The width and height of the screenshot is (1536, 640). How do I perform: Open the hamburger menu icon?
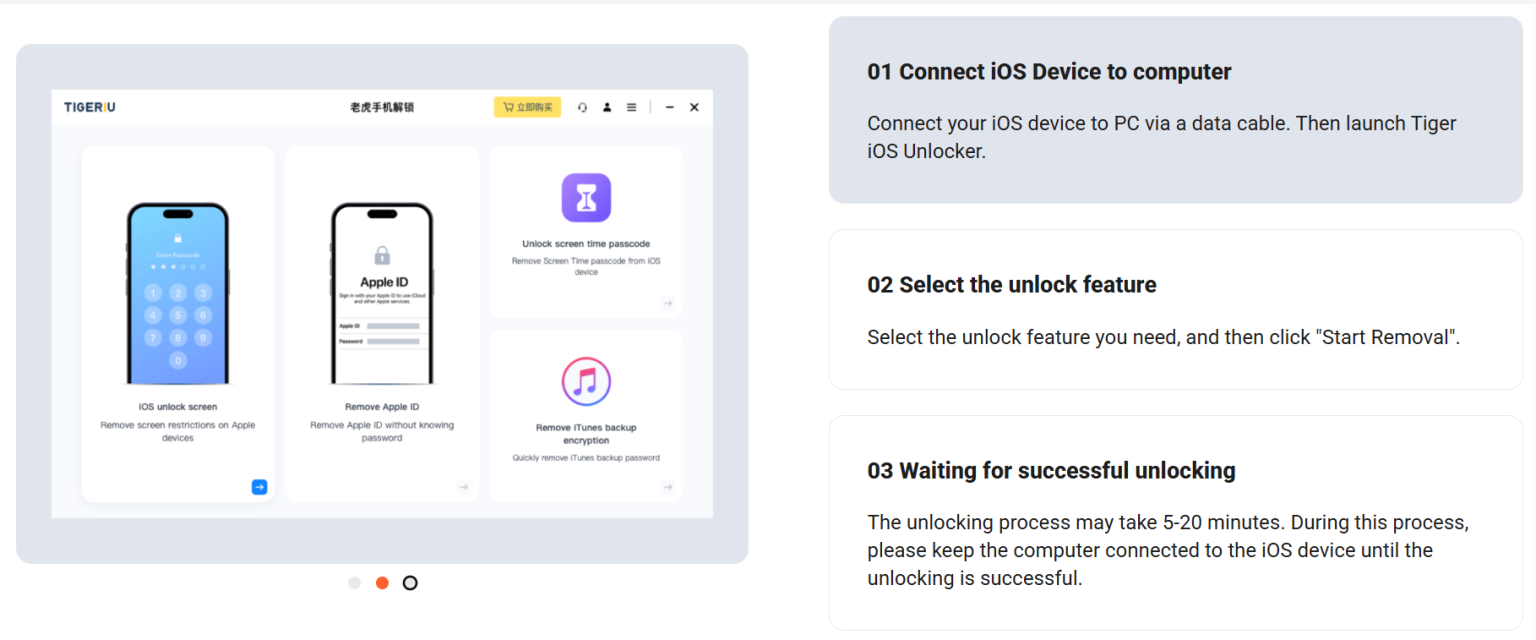631,107
